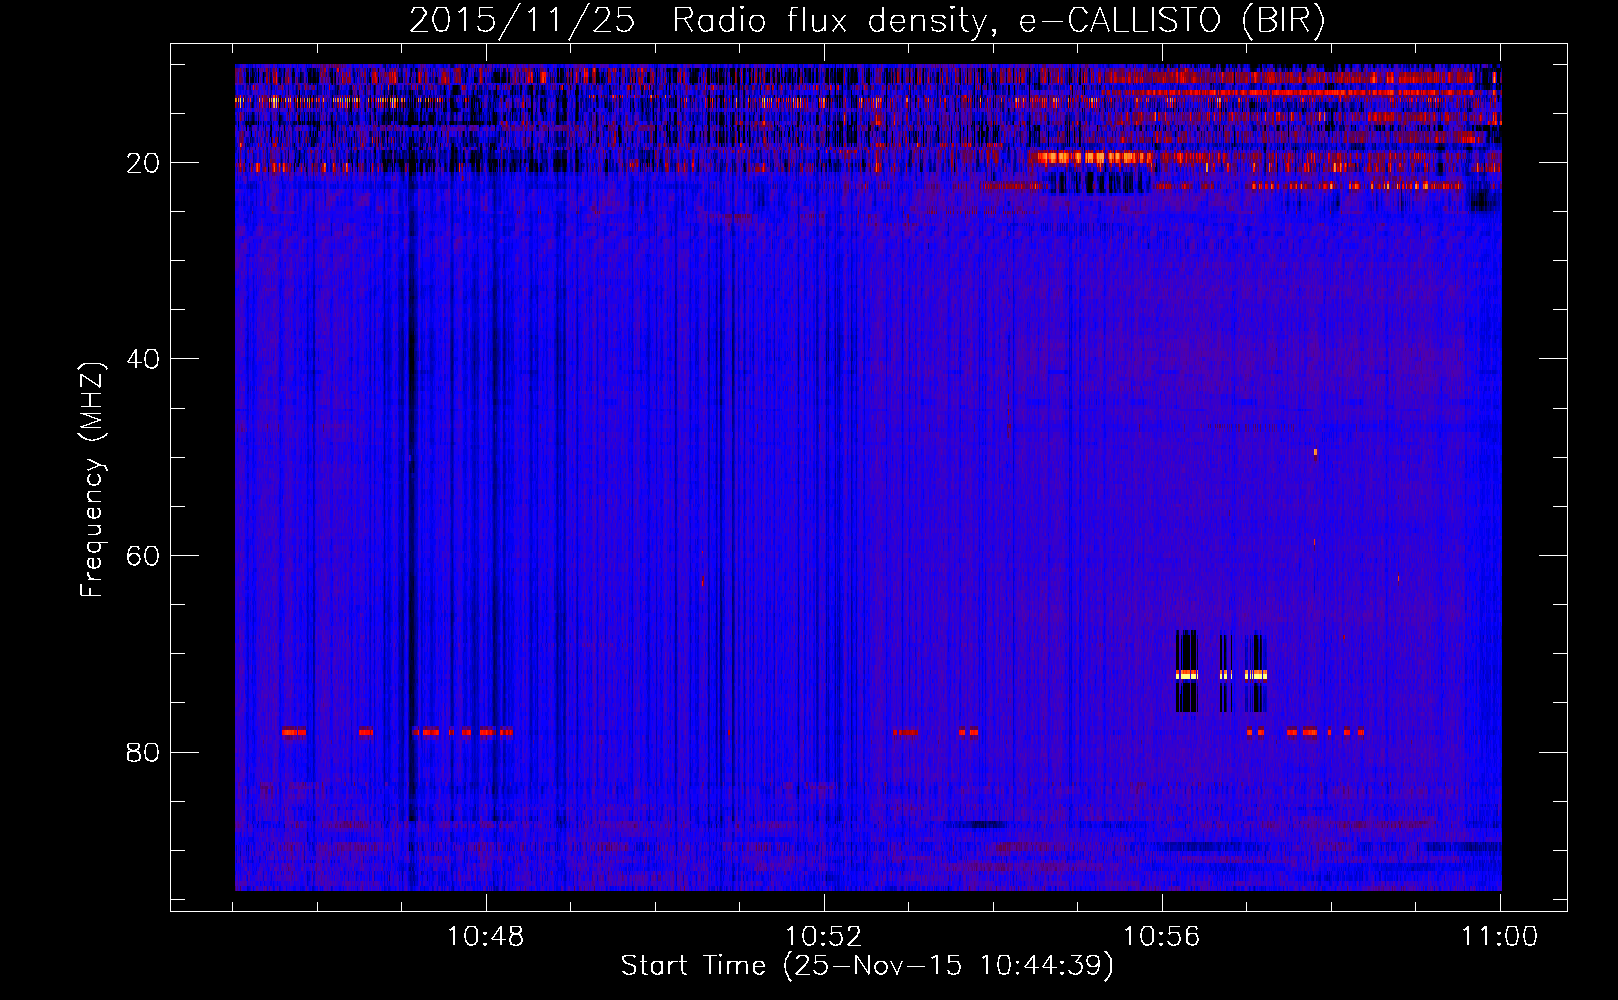Click the plot title '2015/11/25 Radio flux density, e-CALLISTO (BIR)'
This screenshot has height=1000, width=1618.
(867, 20)
